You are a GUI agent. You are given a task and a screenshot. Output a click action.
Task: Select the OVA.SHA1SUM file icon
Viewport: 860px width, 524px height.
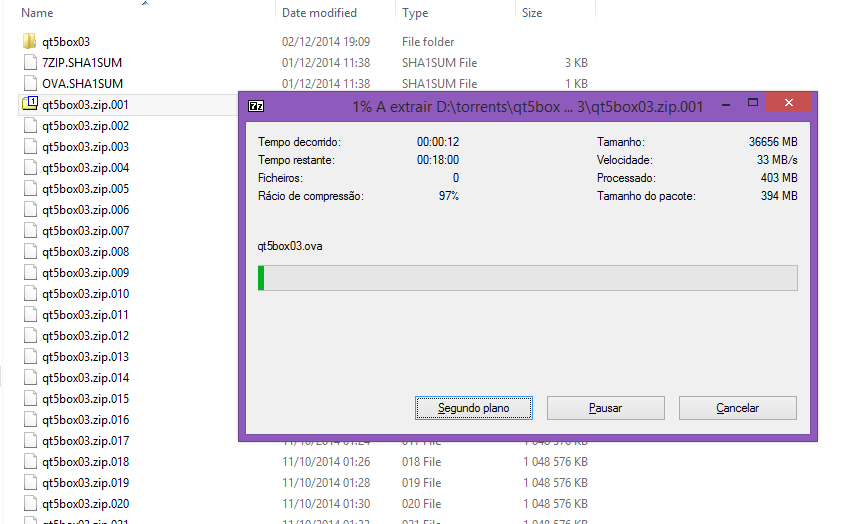[30, 83]
